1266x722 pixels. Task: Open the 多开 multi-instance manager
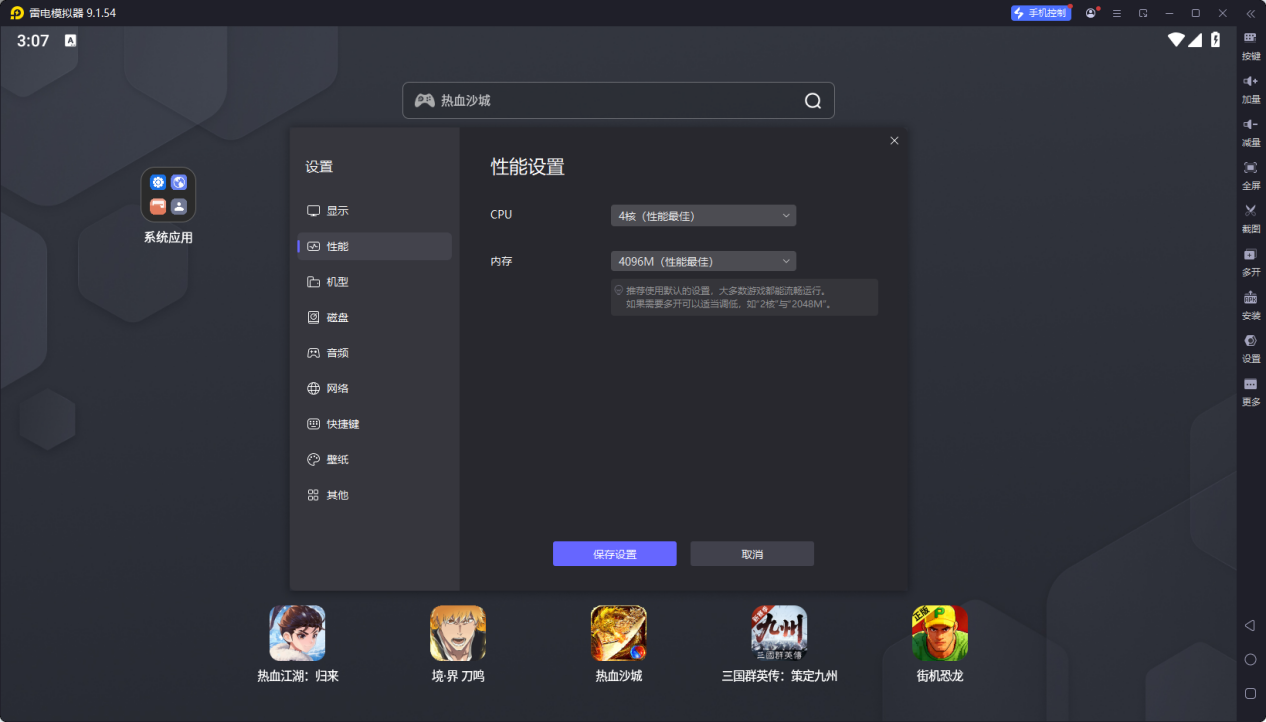click(1249, 261)
